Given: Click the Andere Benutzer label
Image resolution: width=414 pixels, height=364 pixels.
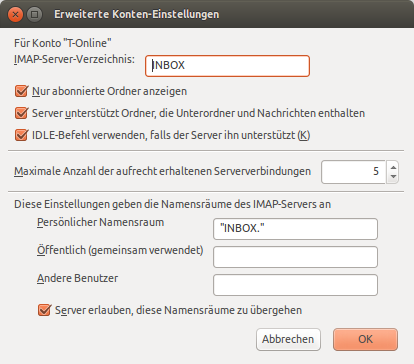Looking at the screenshot, I should pyautogui.click(x=77, y=278).
